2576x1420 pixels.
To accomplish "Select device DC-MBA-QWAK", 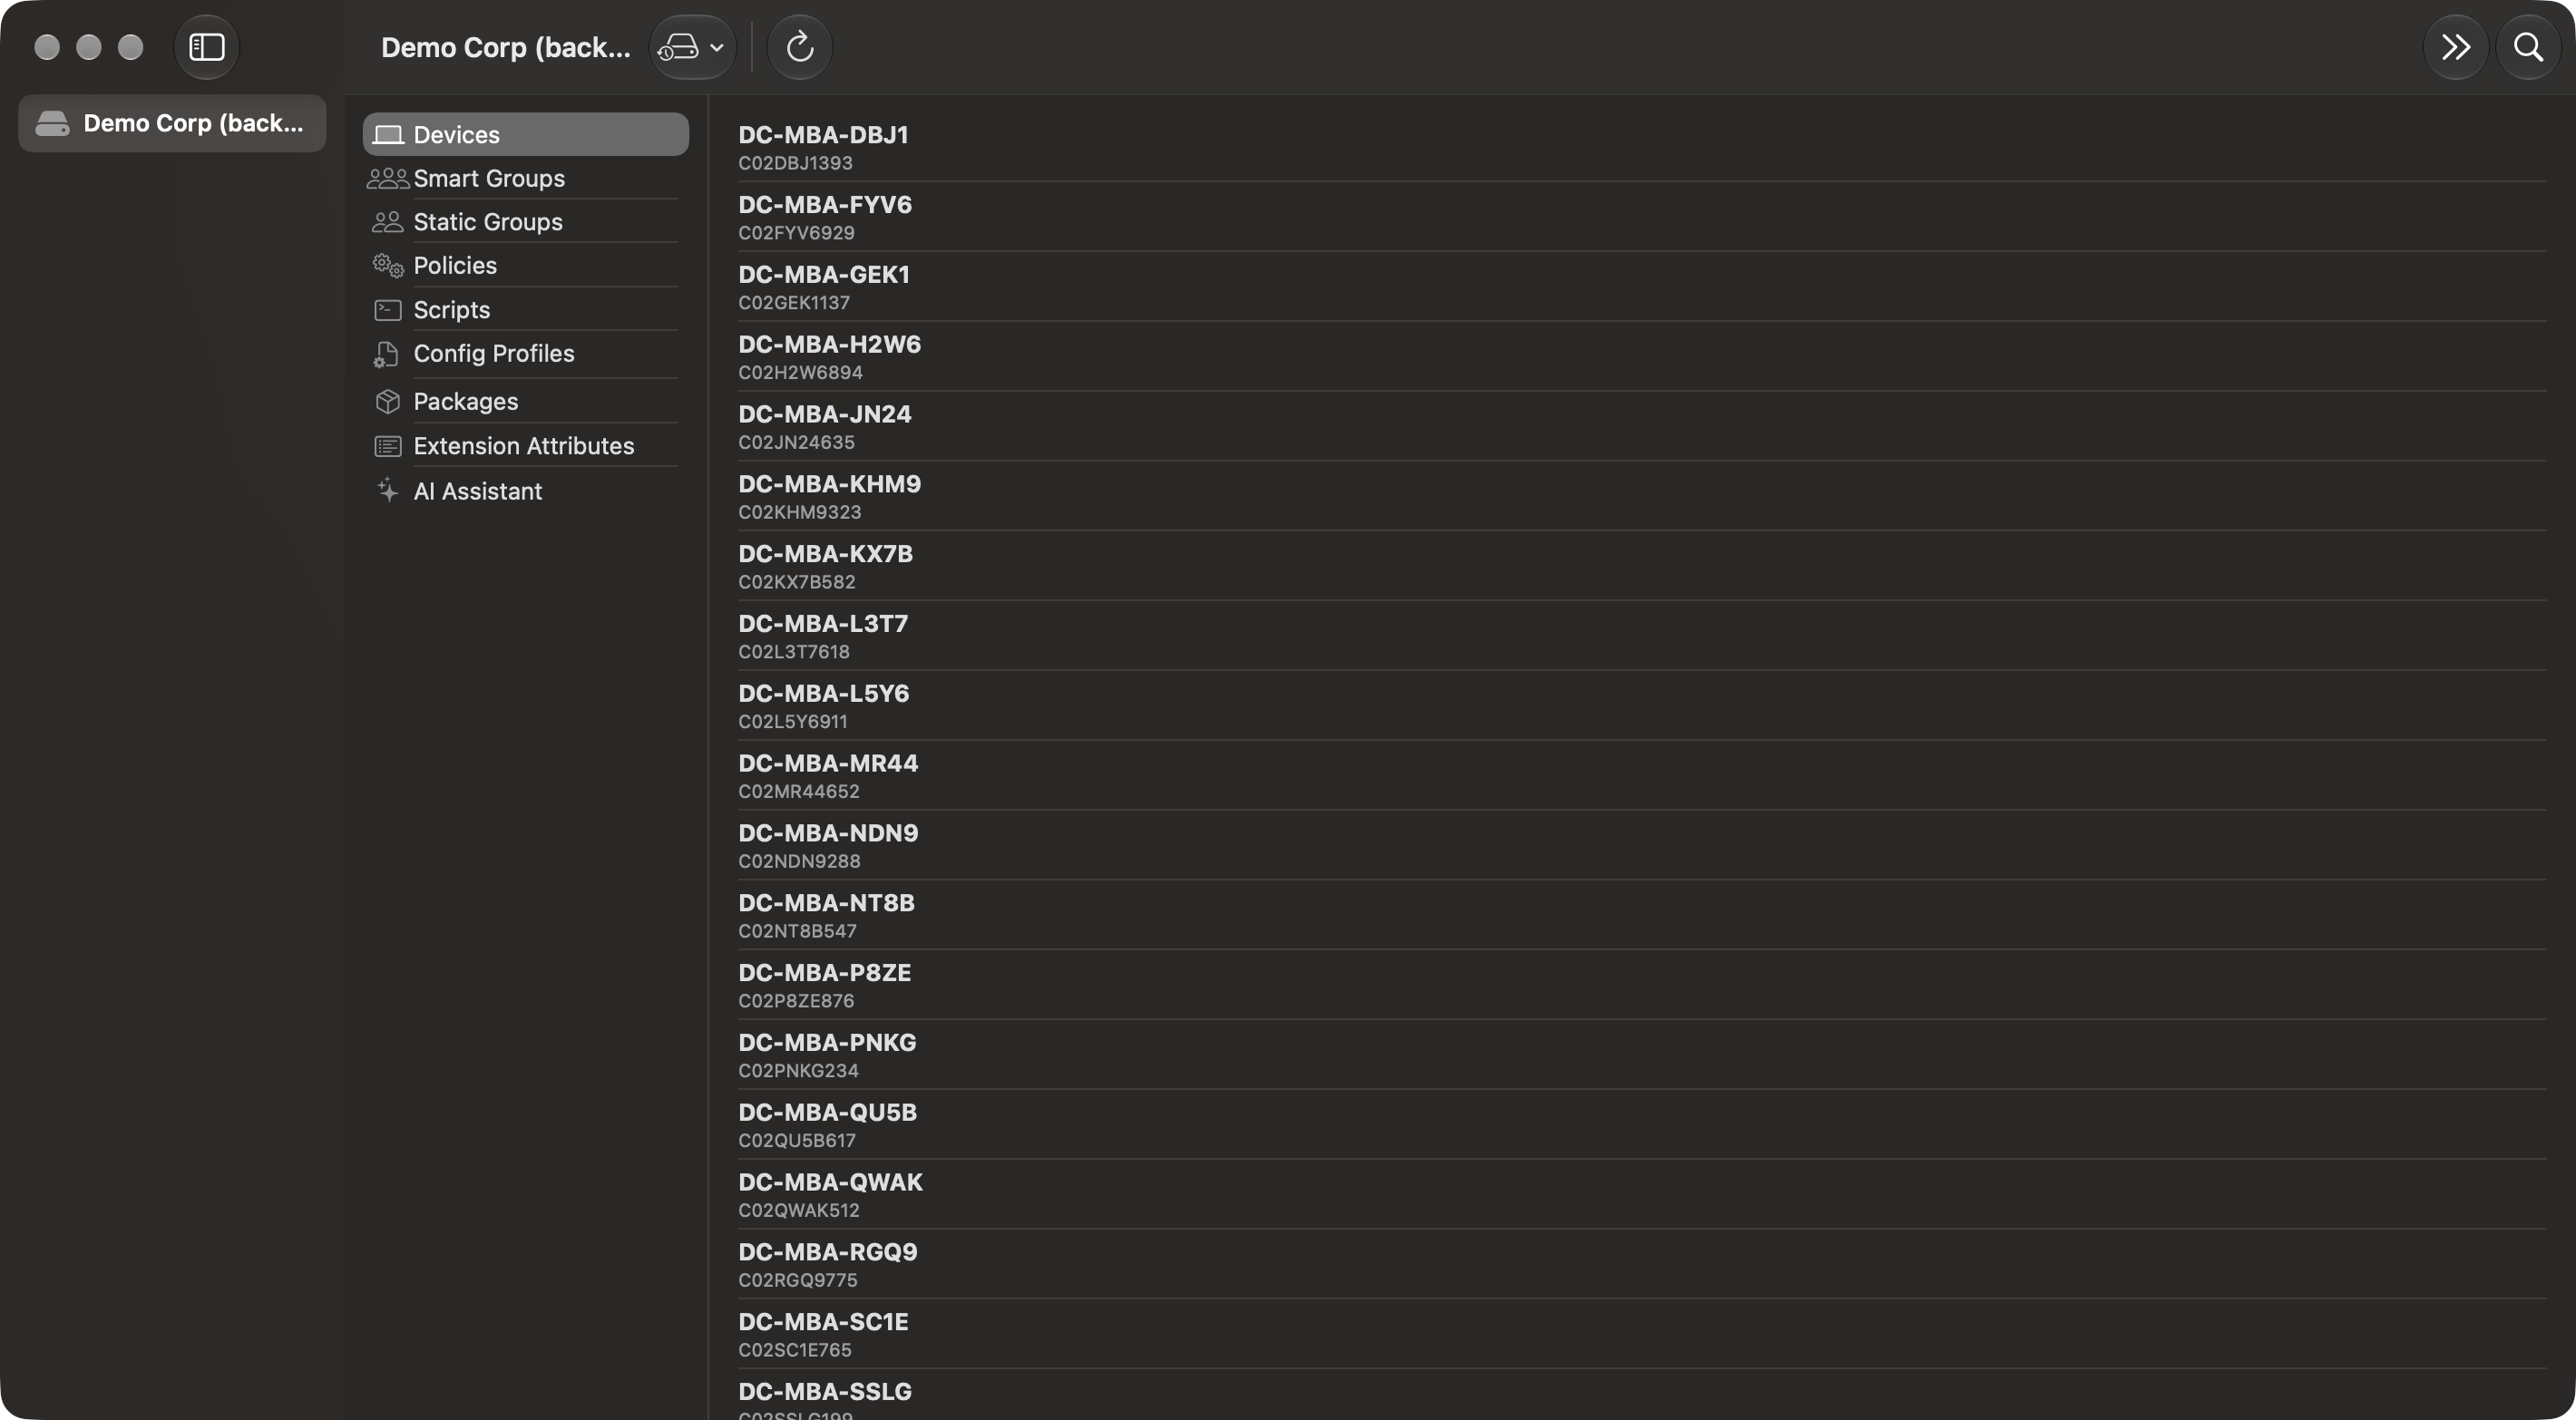I will [x=1642, y=1195].
